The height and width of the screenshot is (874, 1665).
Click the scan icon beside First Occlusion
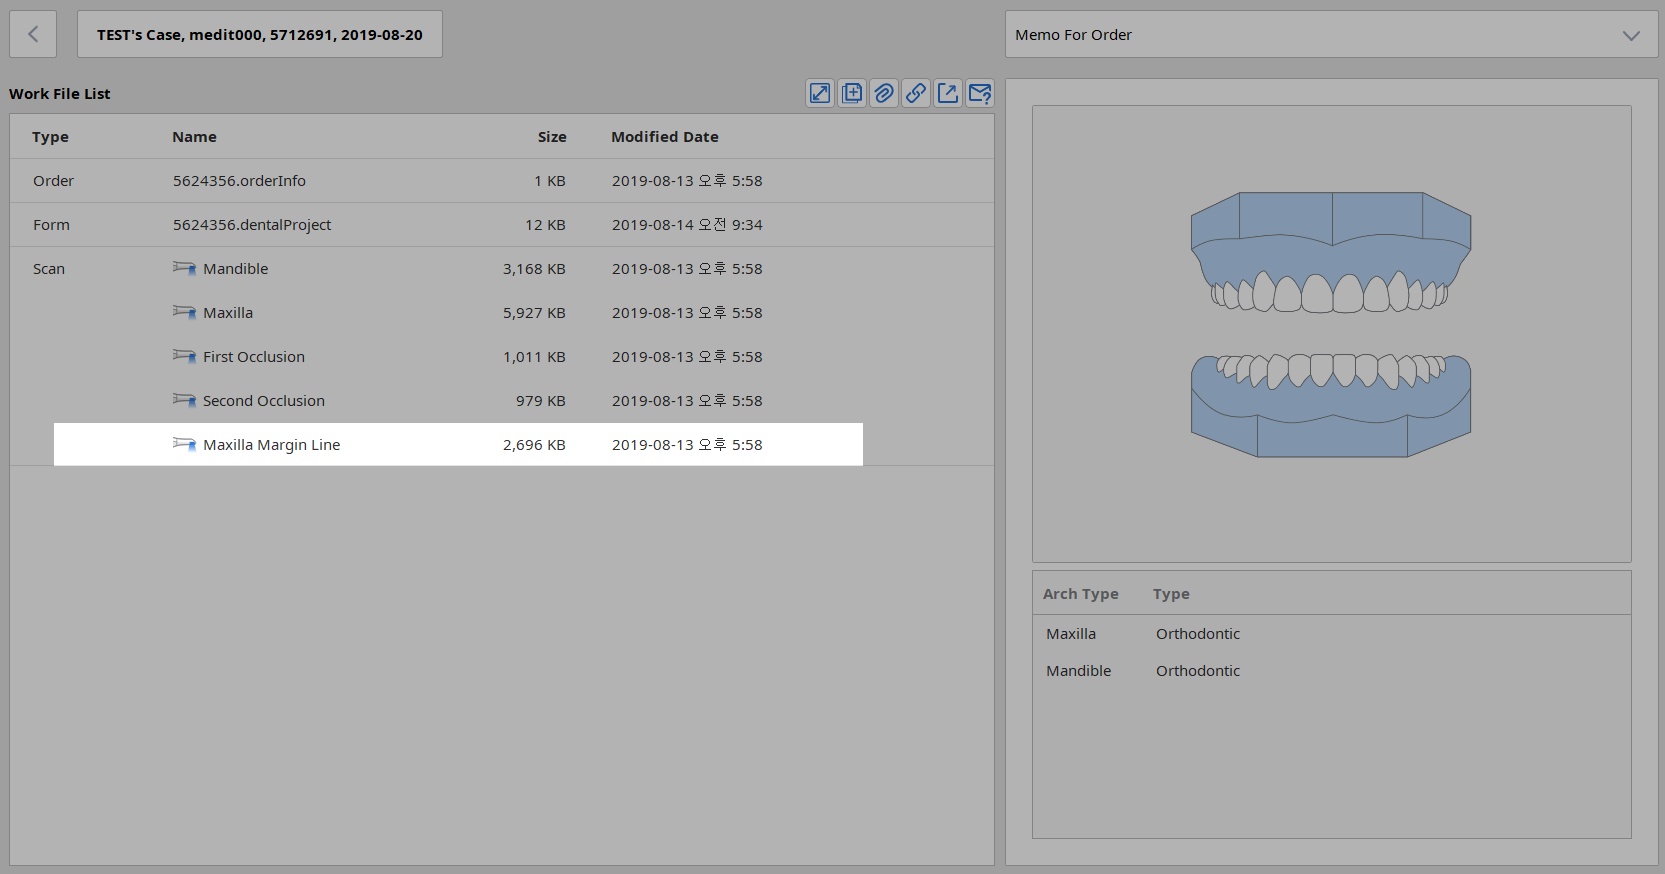pyautogui.click(x=184, y=356)
